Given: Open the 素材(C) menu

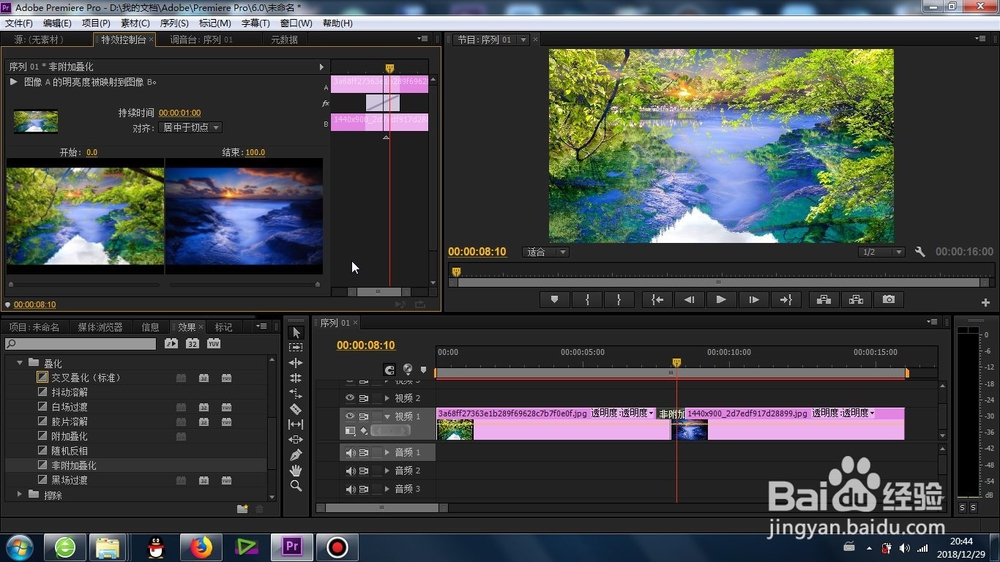Looking at the screenshot, I should 135,23.
